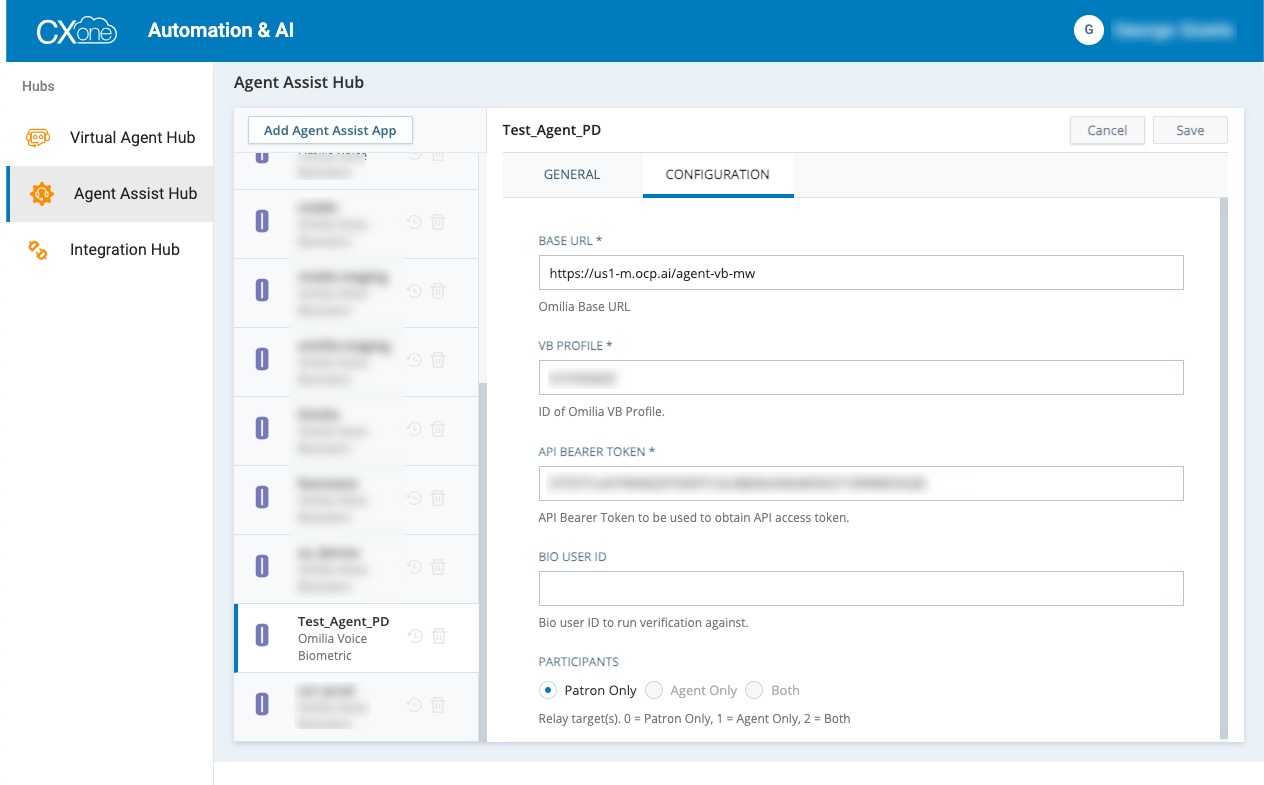Switch to the GENERAL tab
This screenshot has height=785, width=1264.
[572, 175]
